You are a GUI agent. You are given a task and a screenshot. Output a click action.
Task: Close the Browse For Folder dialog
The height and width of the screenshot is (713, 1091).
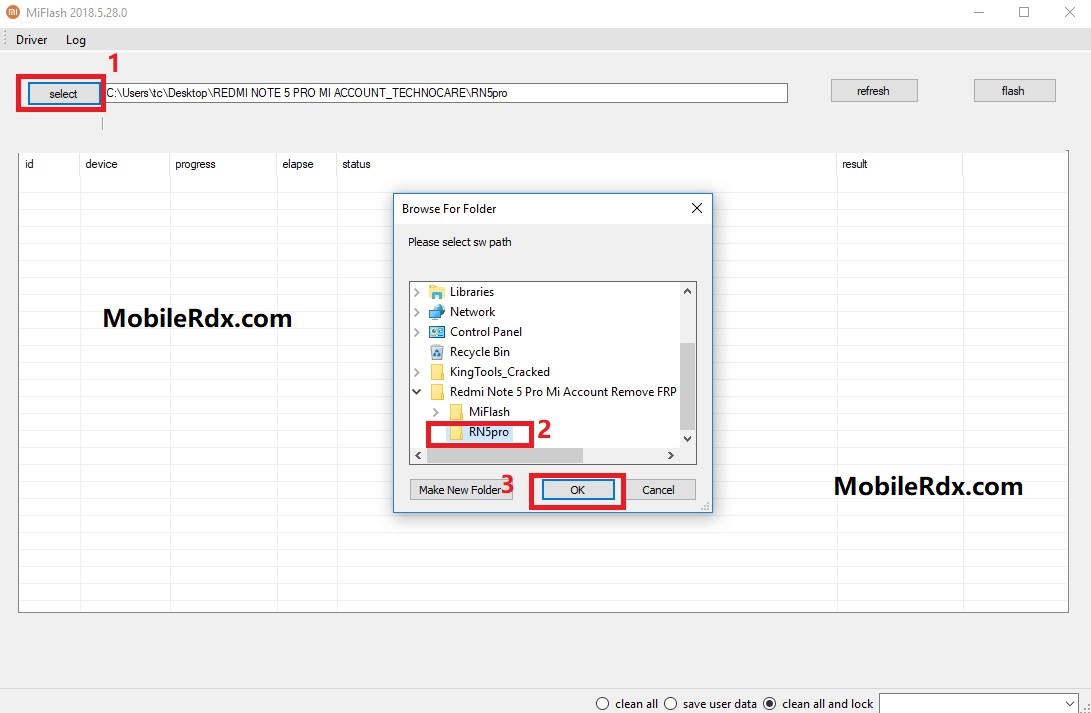pos(696,208)
